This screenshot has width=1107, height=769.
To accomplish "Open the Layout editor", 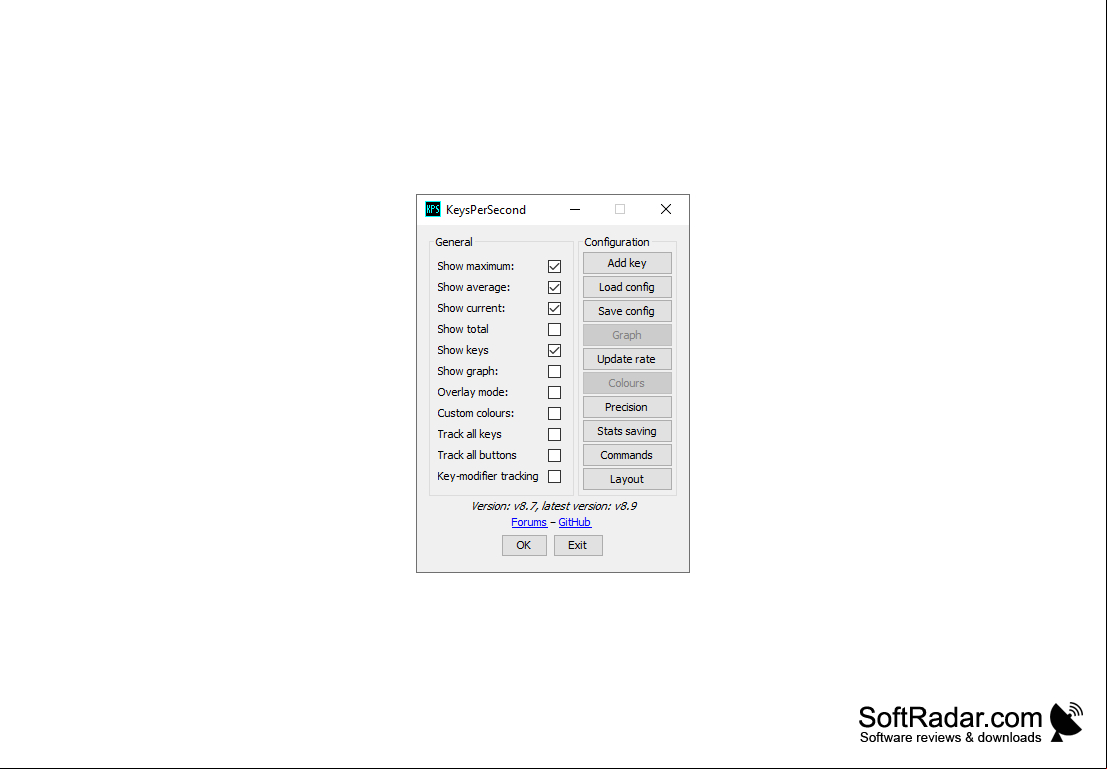I will click(627, 479).
